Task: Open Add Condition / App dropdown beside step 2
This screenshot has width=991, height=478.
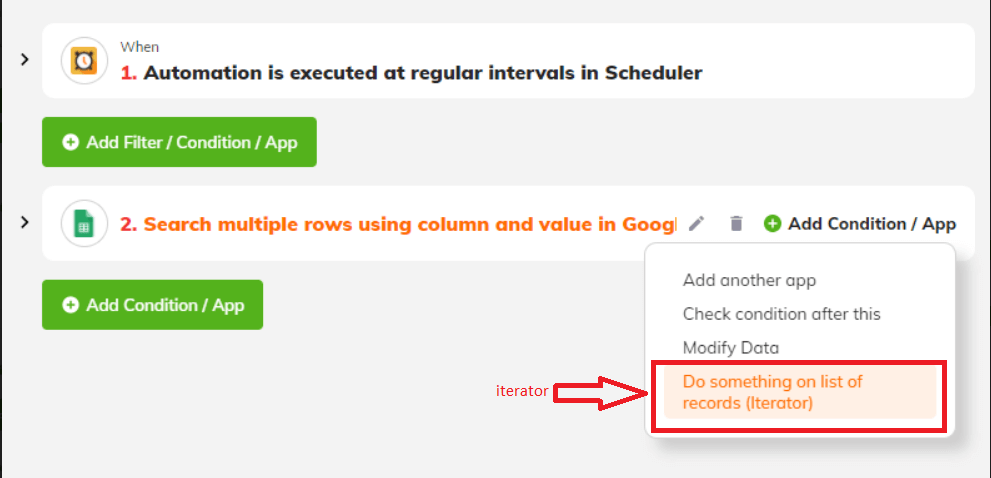Action: click(860, 224)
